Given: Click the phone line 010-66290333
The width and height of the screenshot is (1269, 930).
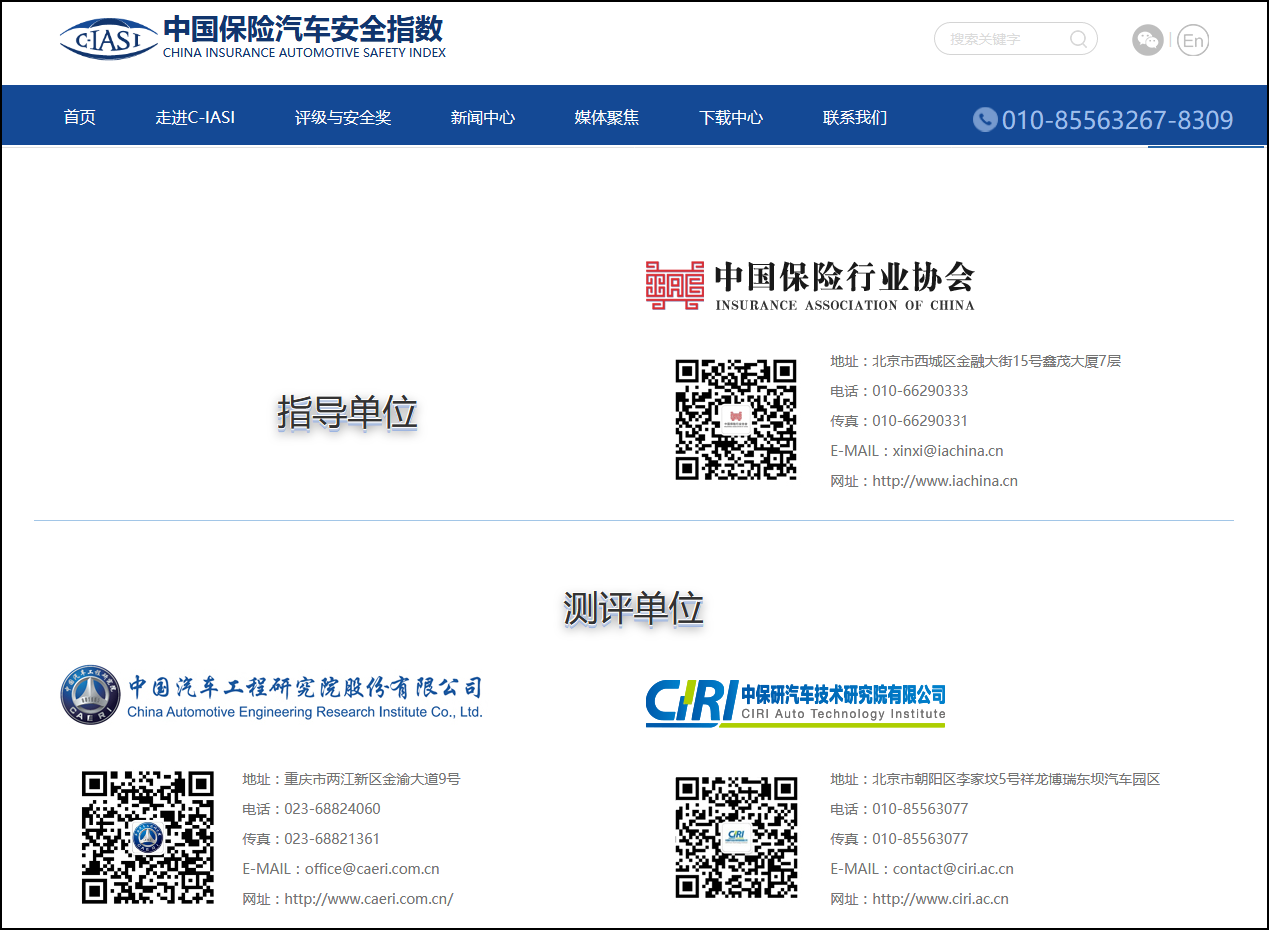Looking at the screenshot, I should point(899,391).
